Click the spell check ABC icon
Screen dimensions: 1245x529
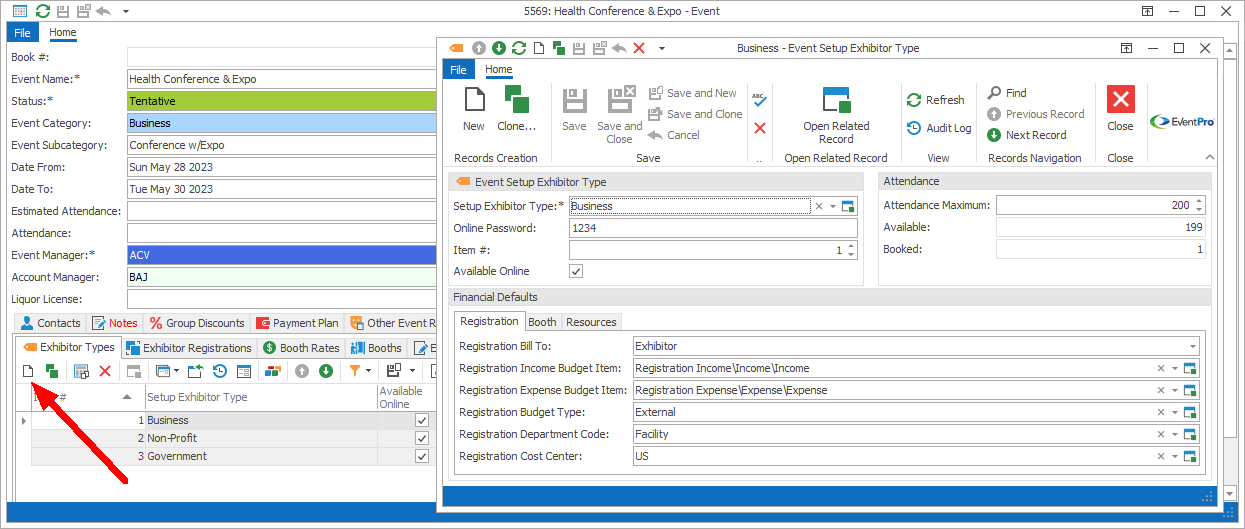[759, 99]
